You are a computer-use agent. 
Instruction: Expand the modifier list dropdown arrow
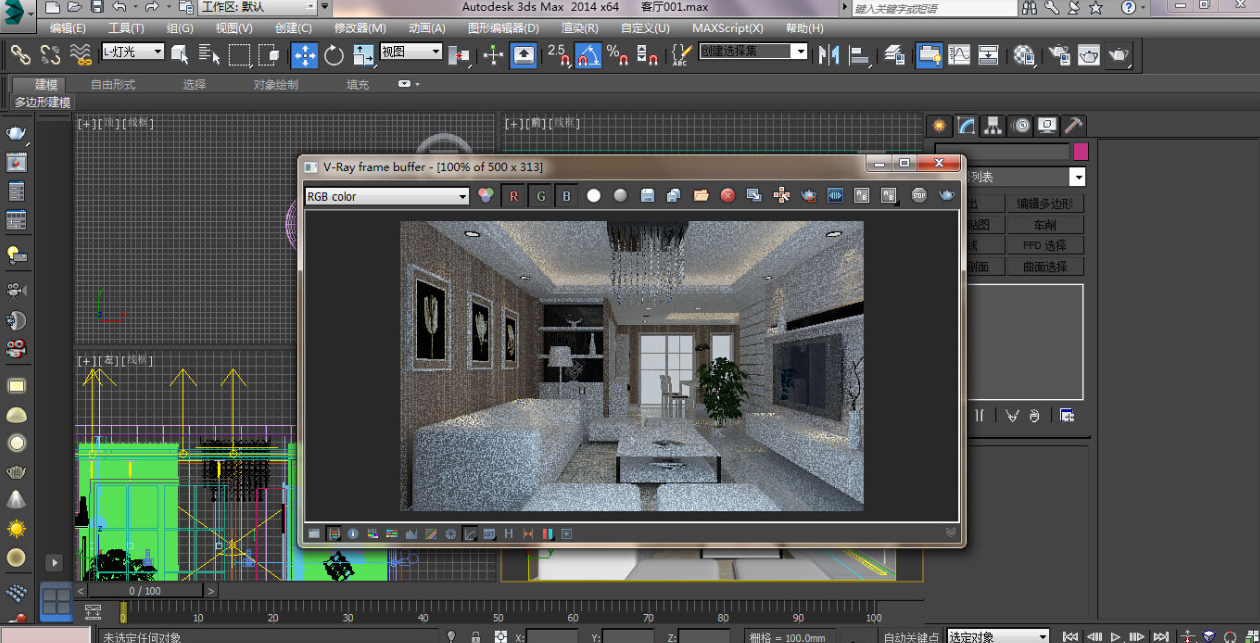(1077, 177)
